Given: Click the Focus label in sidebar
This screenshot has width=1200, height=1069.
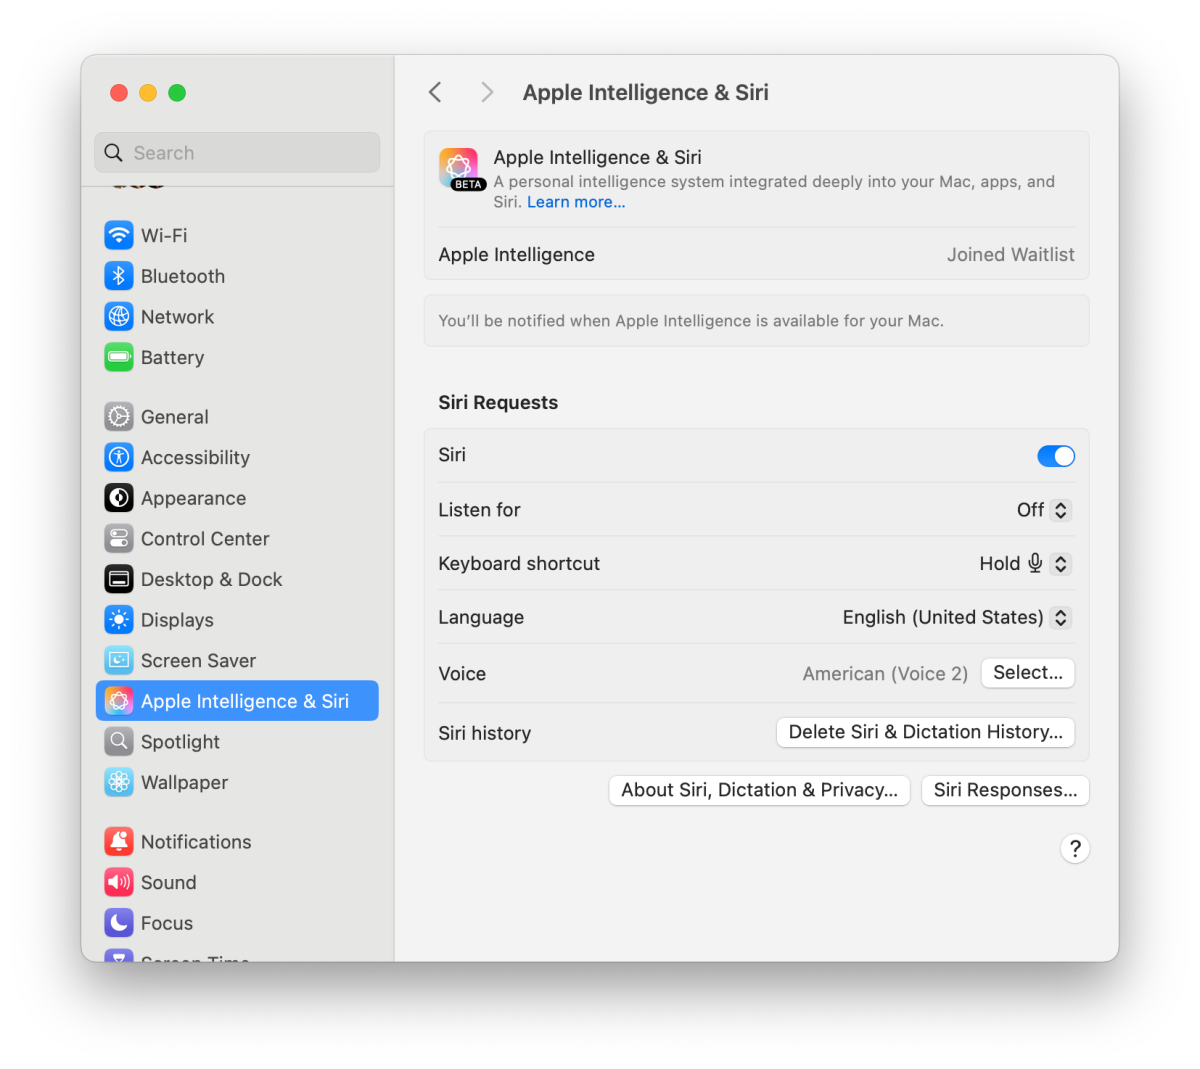Looking at the screenshot, I should tap(167, 923).
